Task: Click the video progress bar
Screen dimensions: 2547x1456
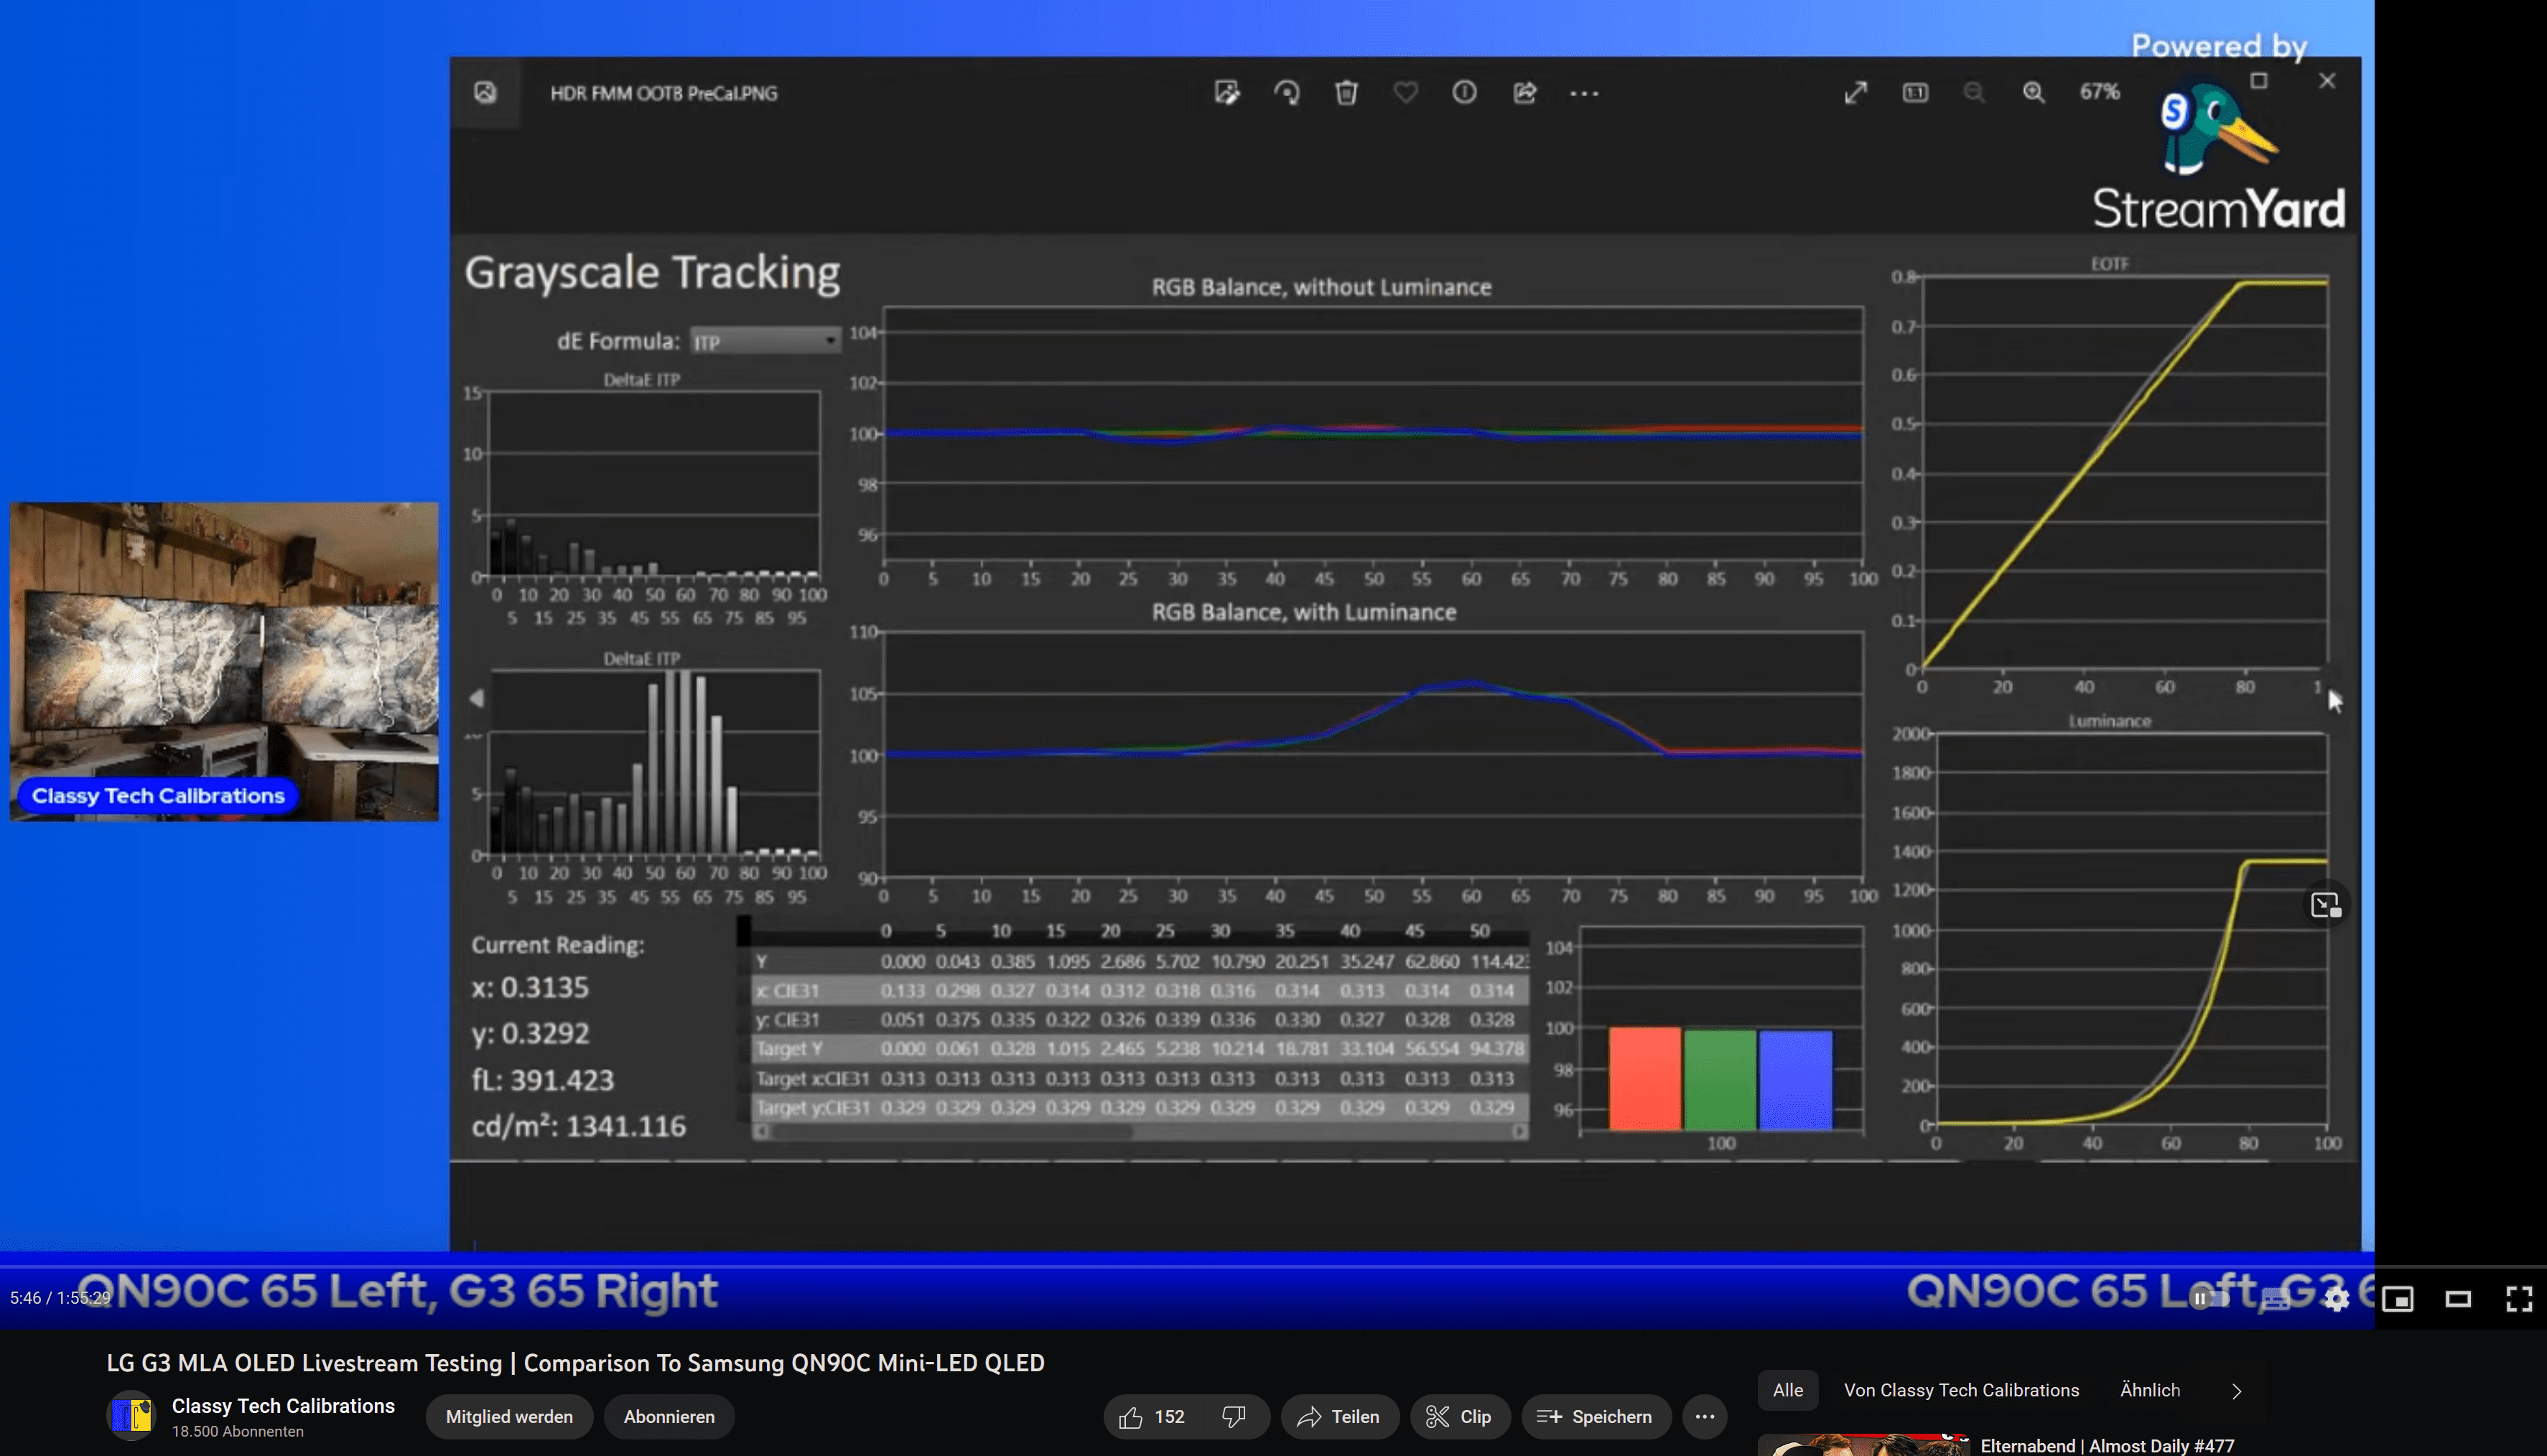Action: (1187, 1266)
